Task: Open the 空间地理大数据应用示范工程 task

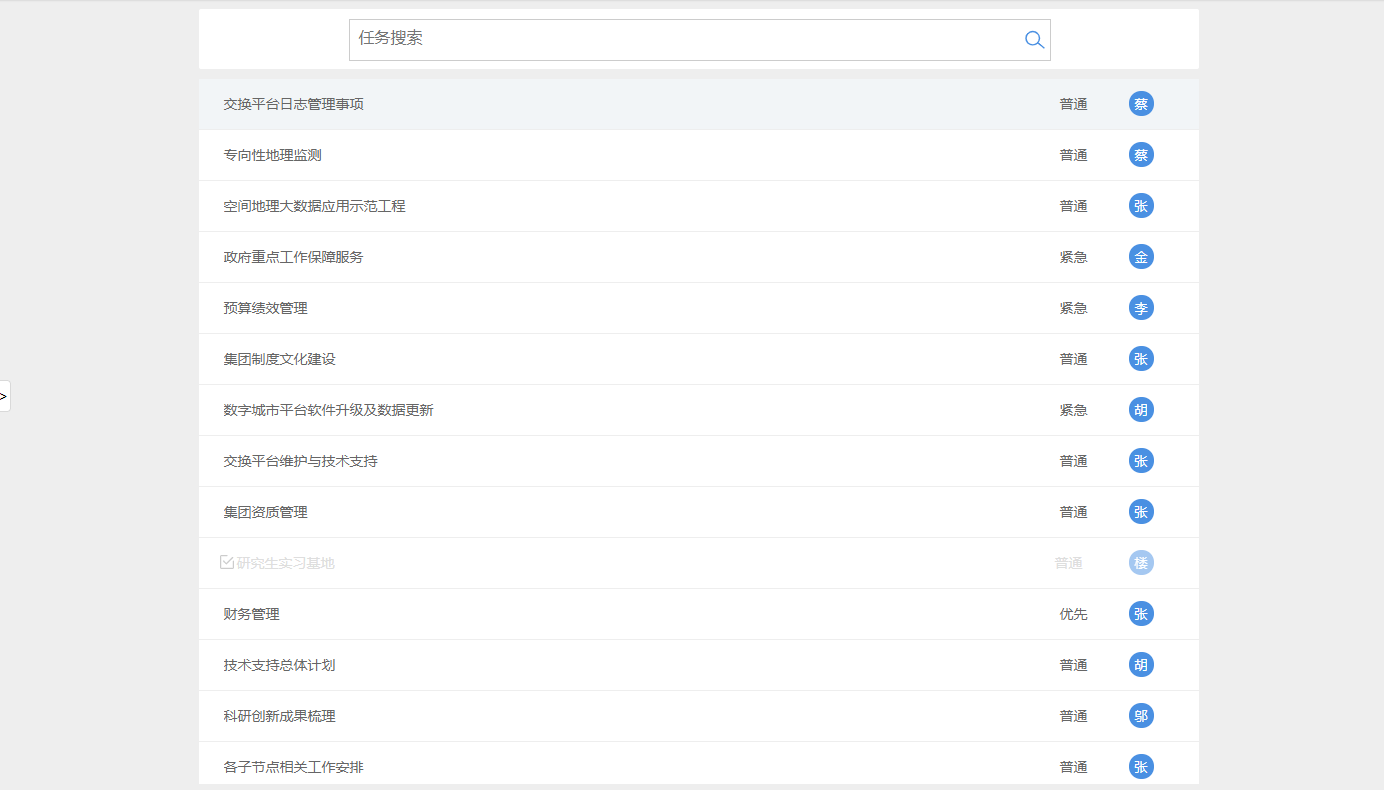Action: tap(314, 206)
